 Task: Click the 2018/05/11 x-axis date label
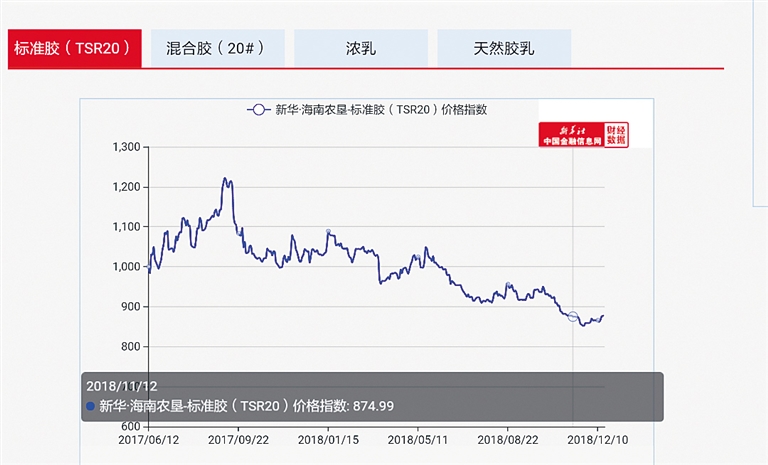(418, 438)
